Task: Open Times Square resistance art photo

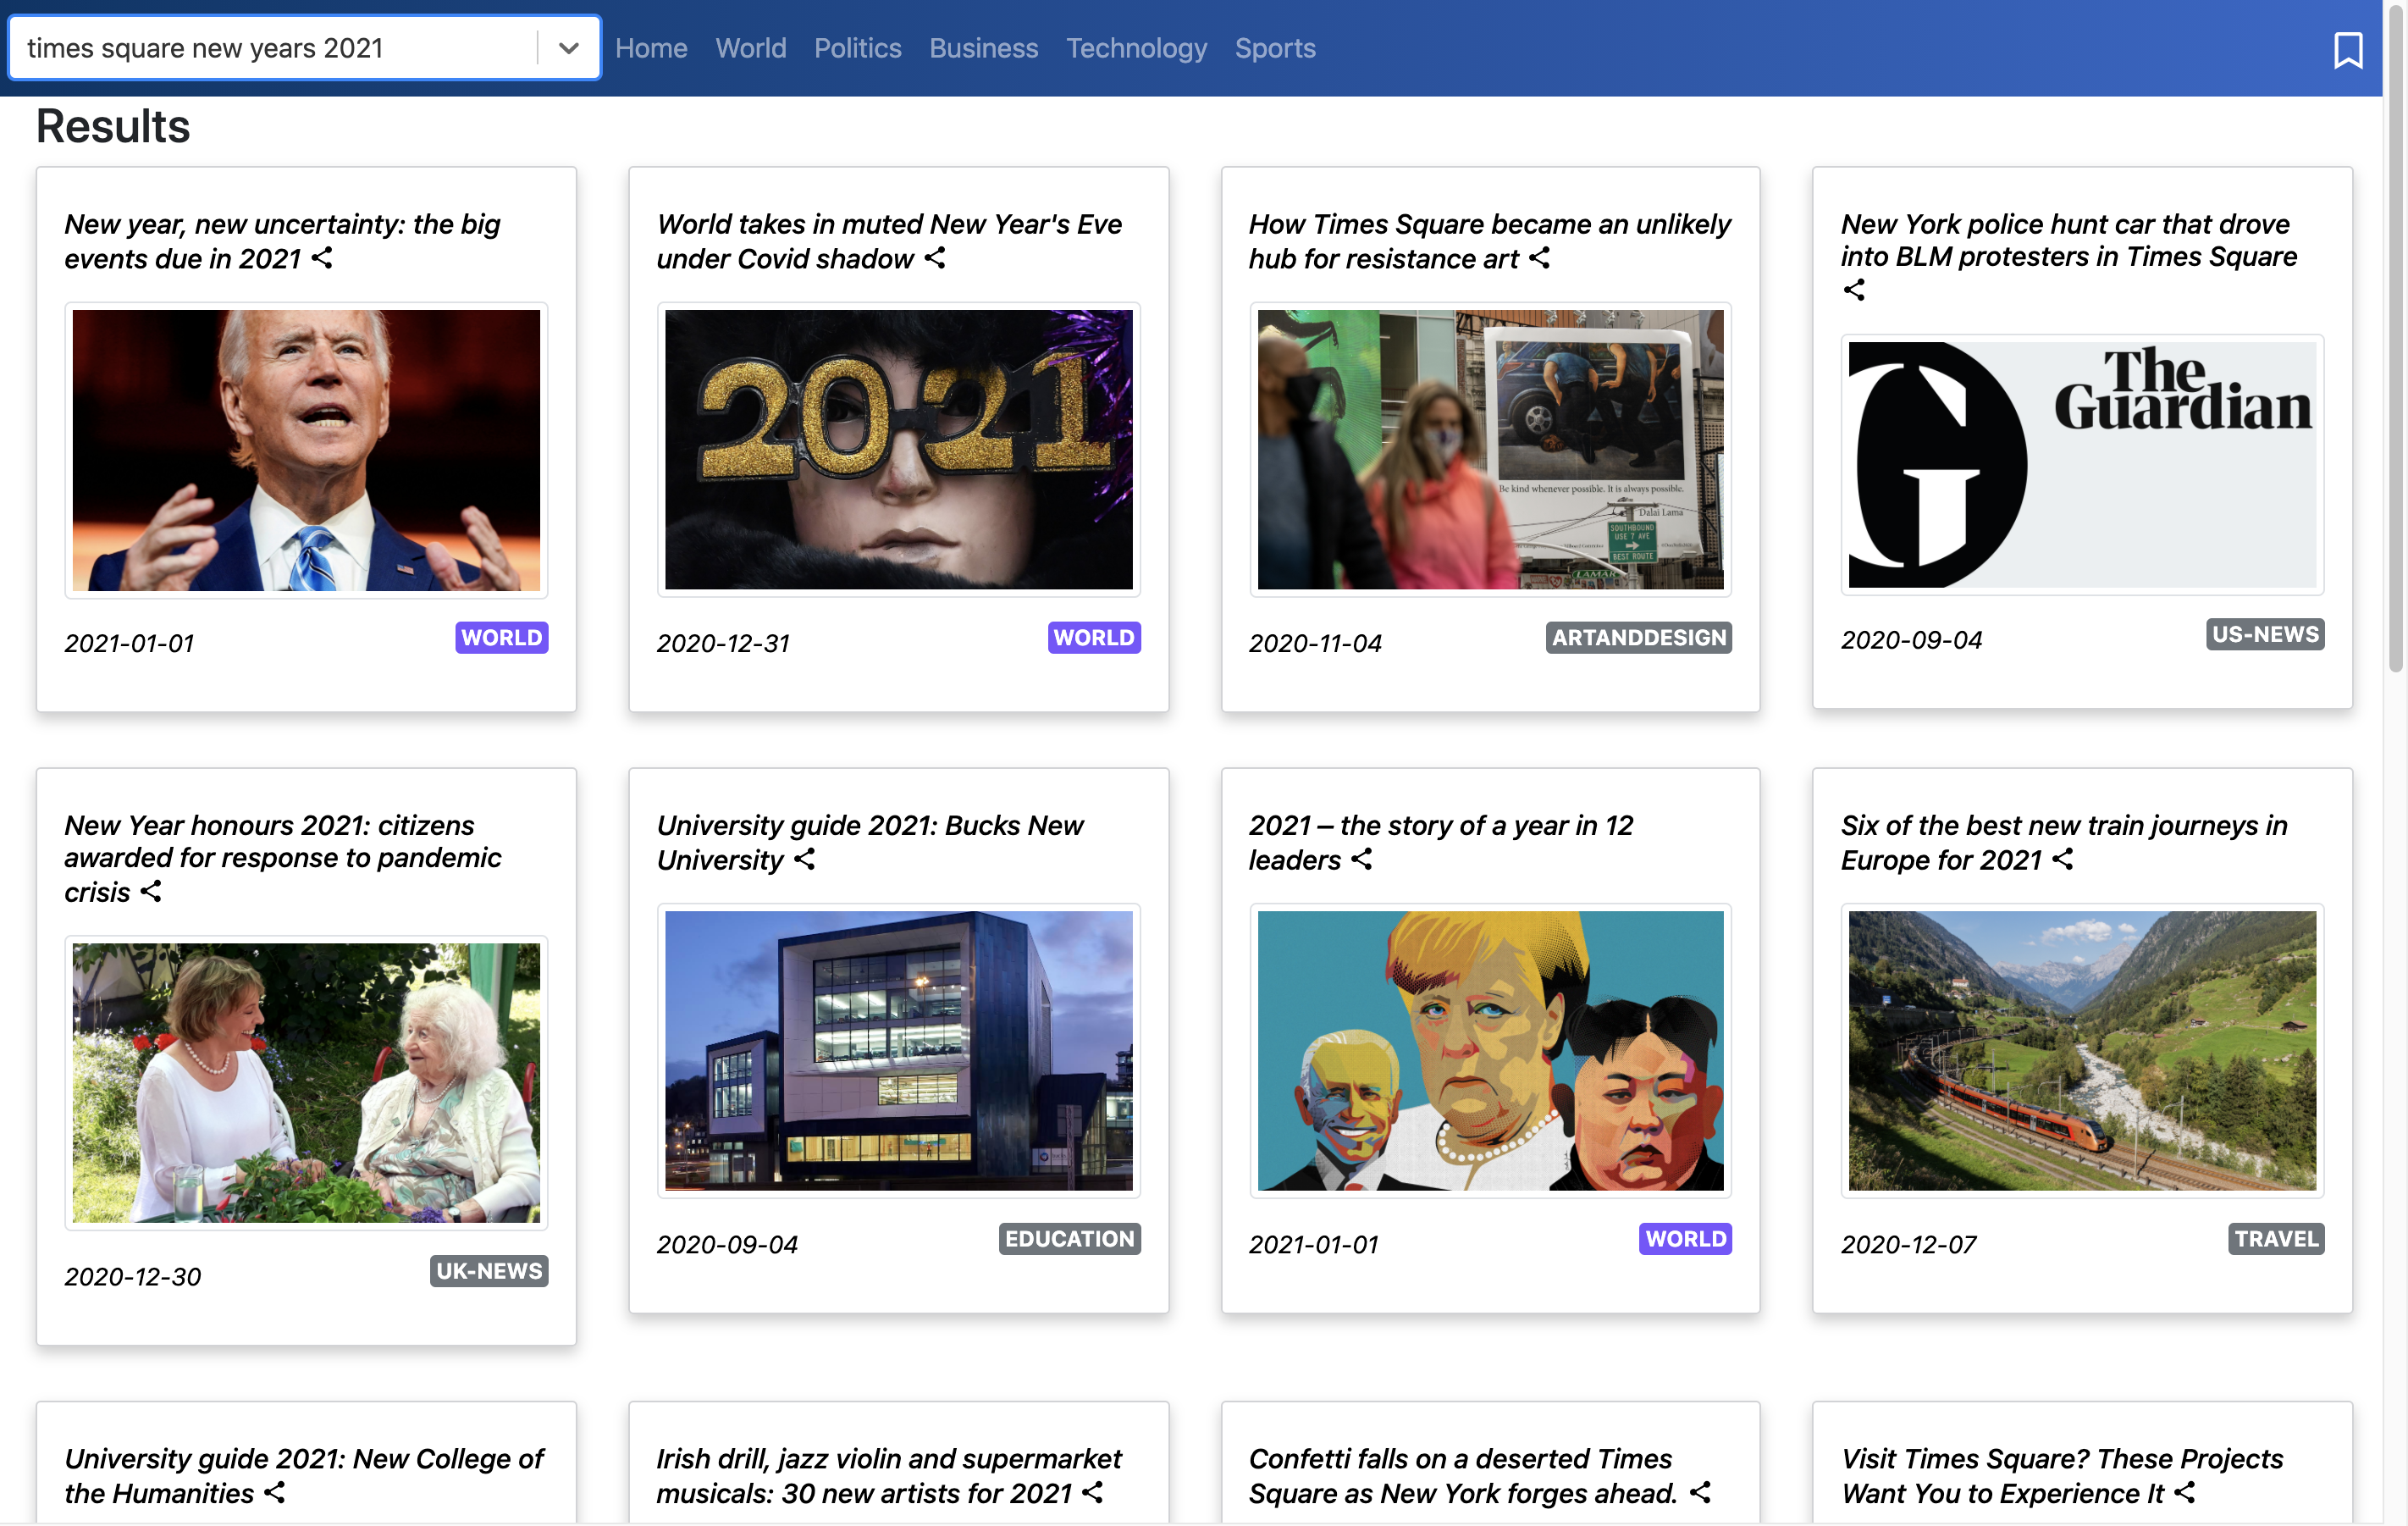Action: (x=1490, y=450)
